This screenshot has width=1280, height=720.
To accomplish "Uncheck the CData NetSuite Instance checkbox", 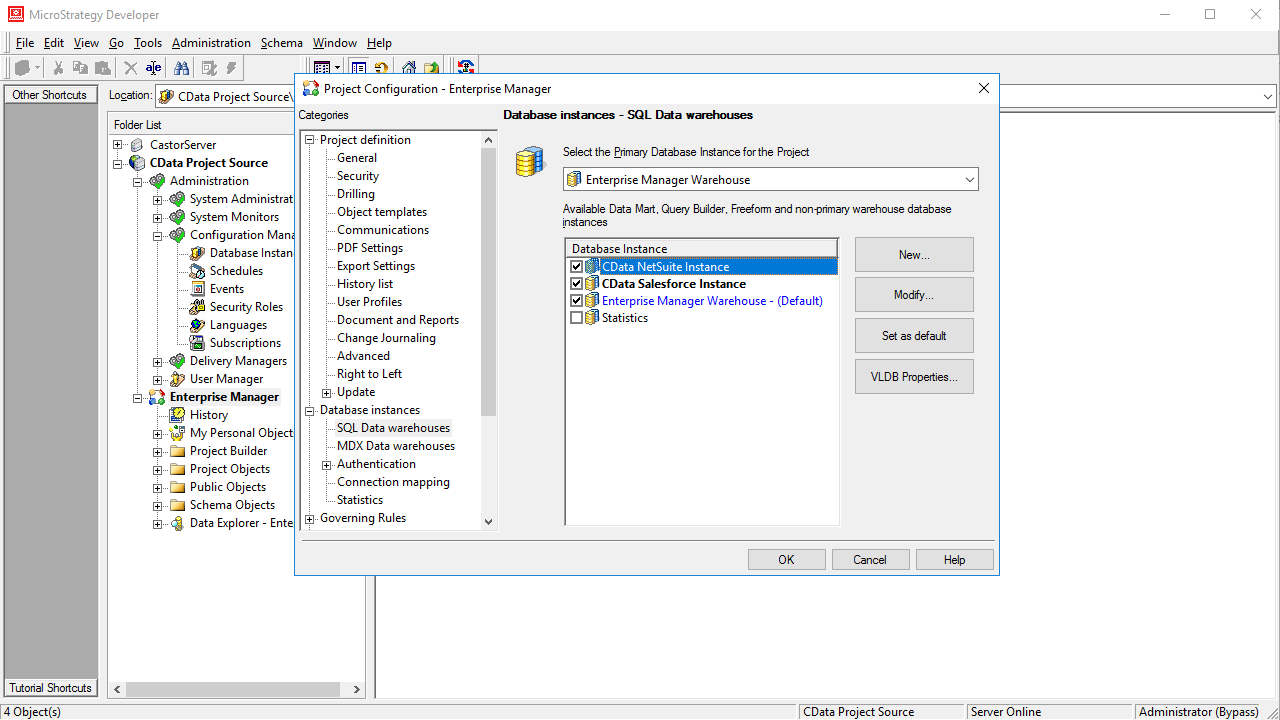I will 576,267.
